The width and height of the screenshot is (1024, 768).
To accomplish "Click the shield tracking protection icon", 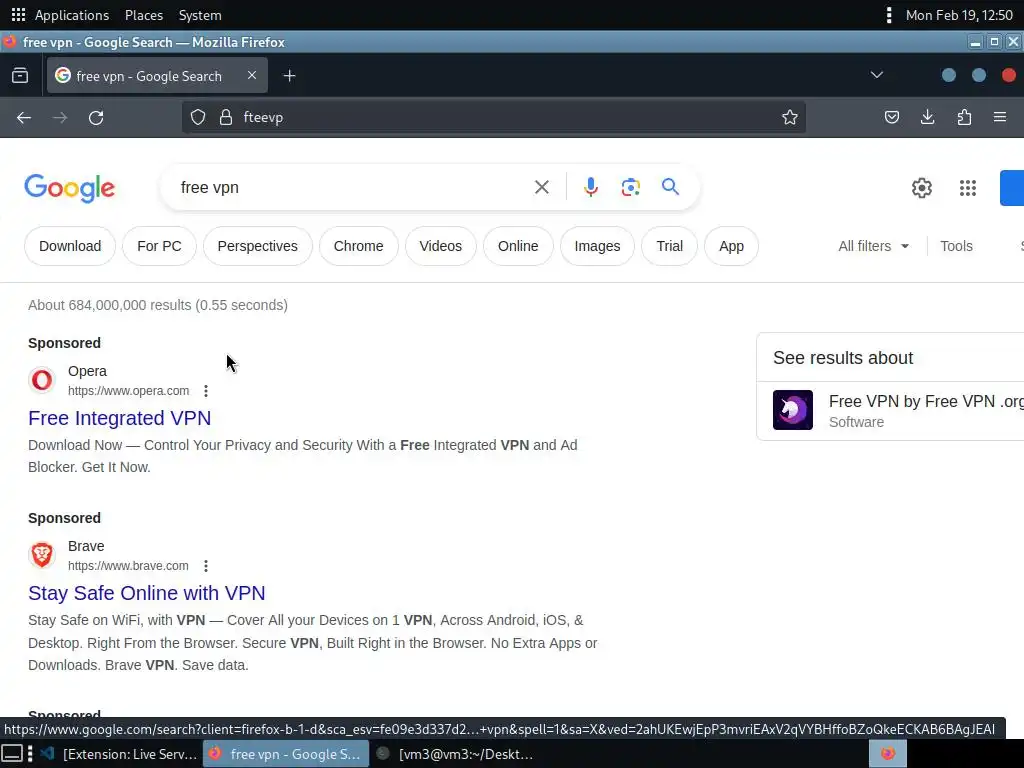I will [x=198, y=118].
